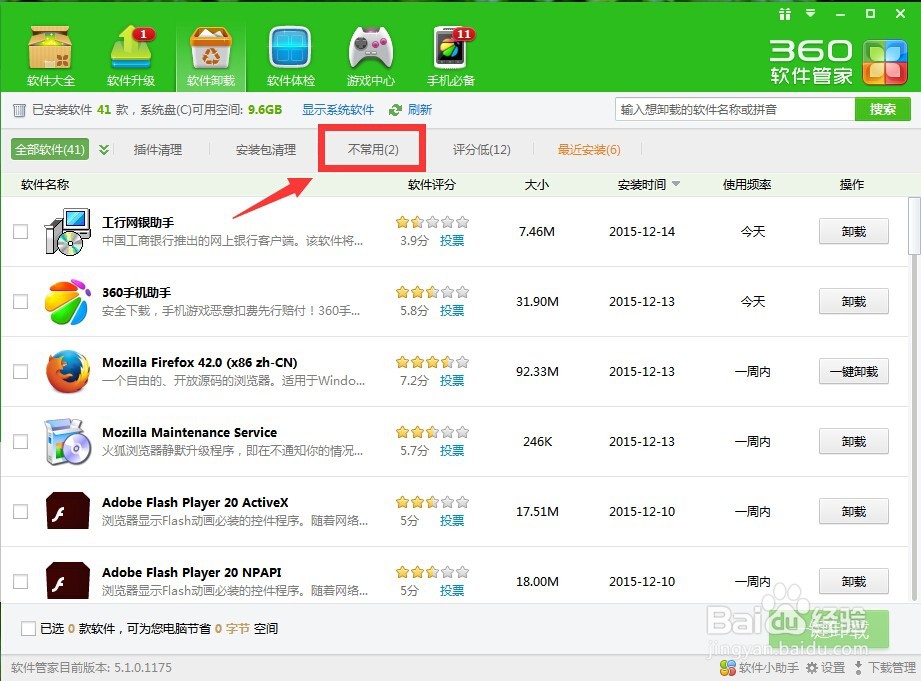Viewport: 921px width, 681px height.
Task: Click the 360 软件管家 logo
Action: point(839,61)
